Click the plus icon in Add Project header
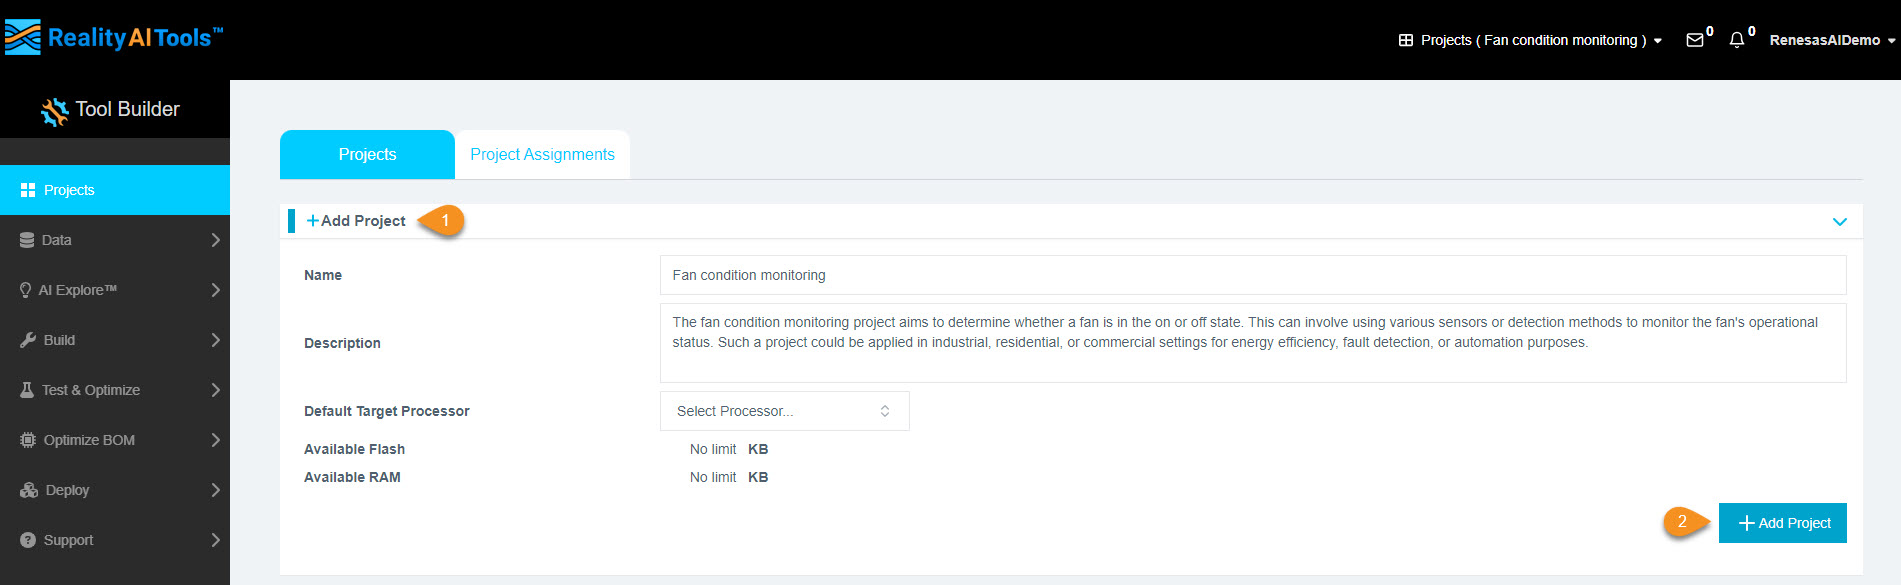1901x585 pixels. [x=313, y=221]
